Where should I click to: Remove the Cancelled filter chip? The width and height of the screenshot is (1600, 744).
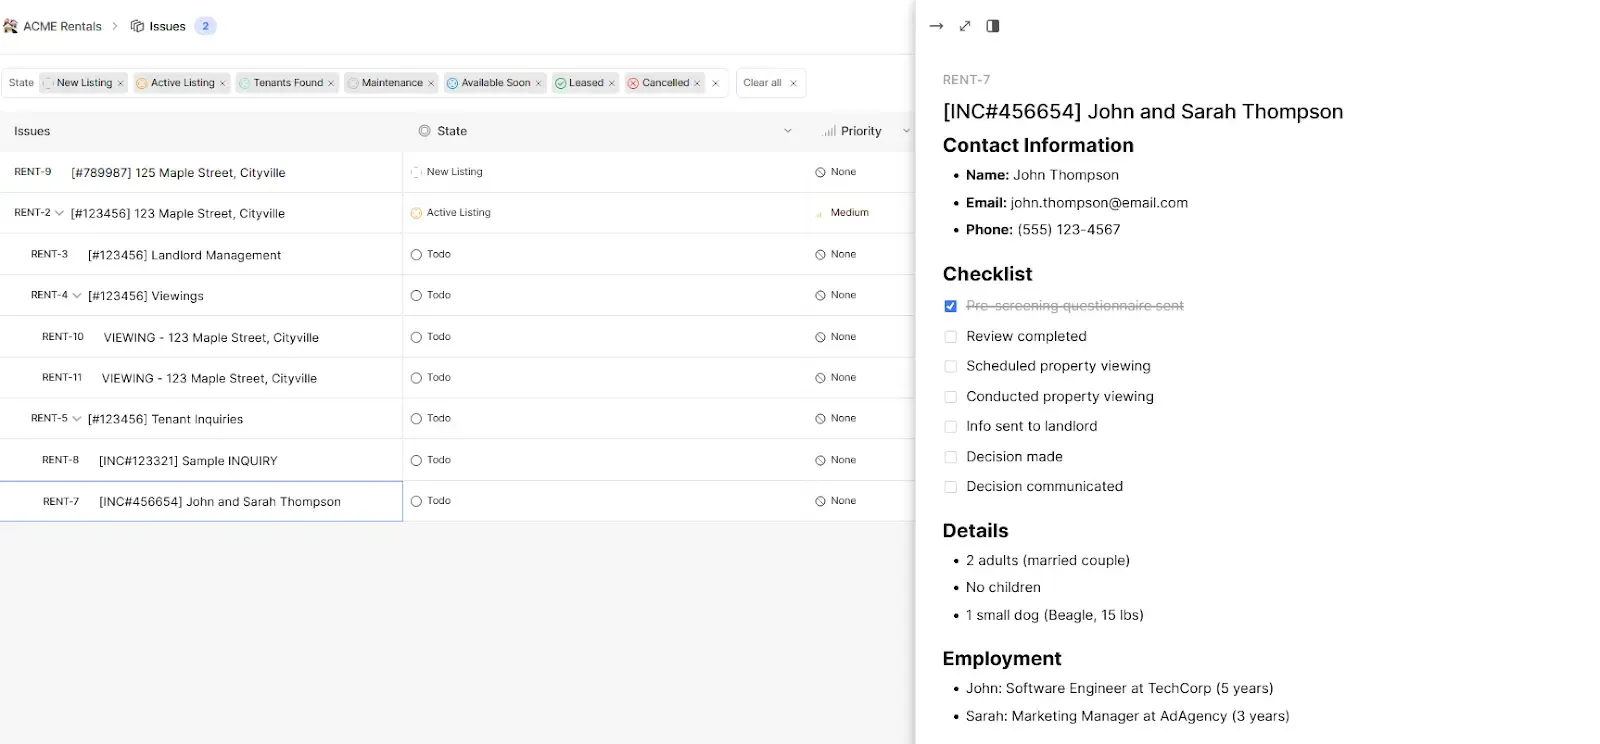coord(697,83)
